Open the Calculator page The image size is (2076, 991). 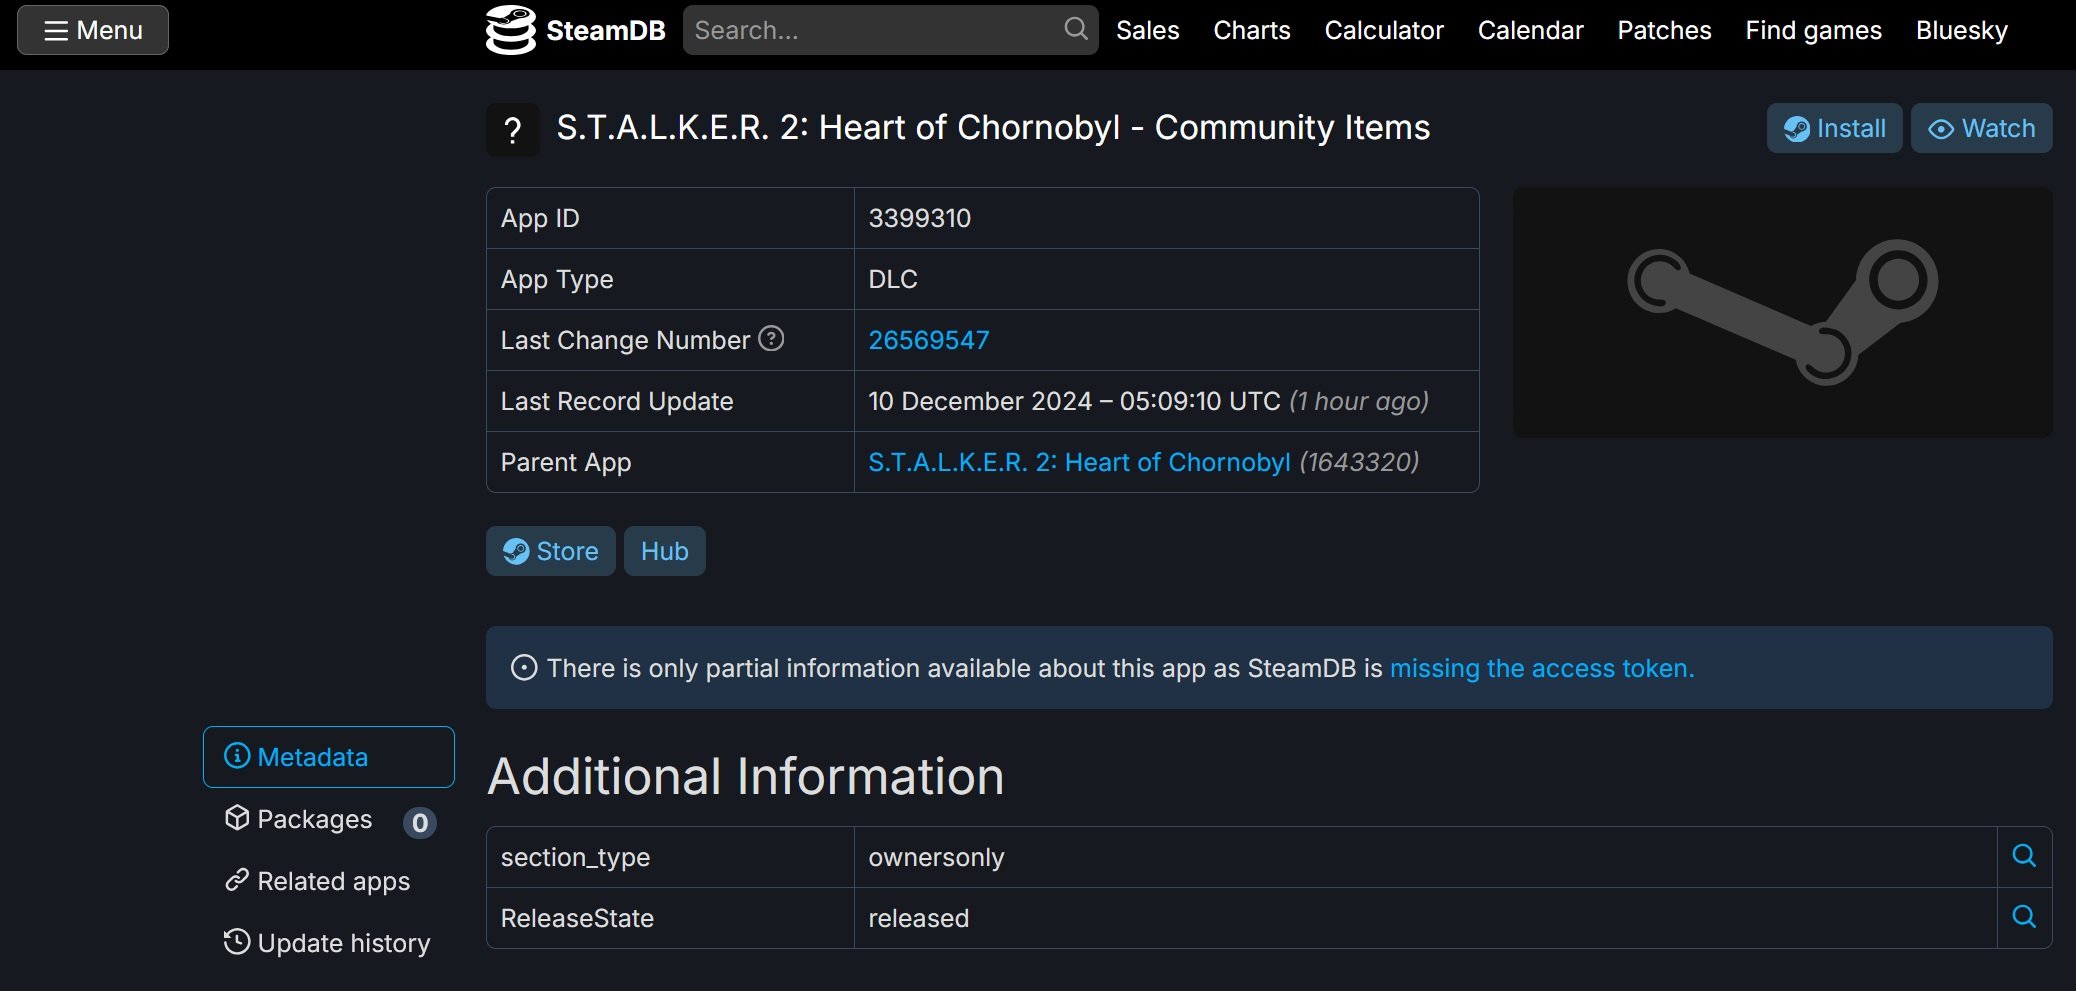click(1384, 30)
